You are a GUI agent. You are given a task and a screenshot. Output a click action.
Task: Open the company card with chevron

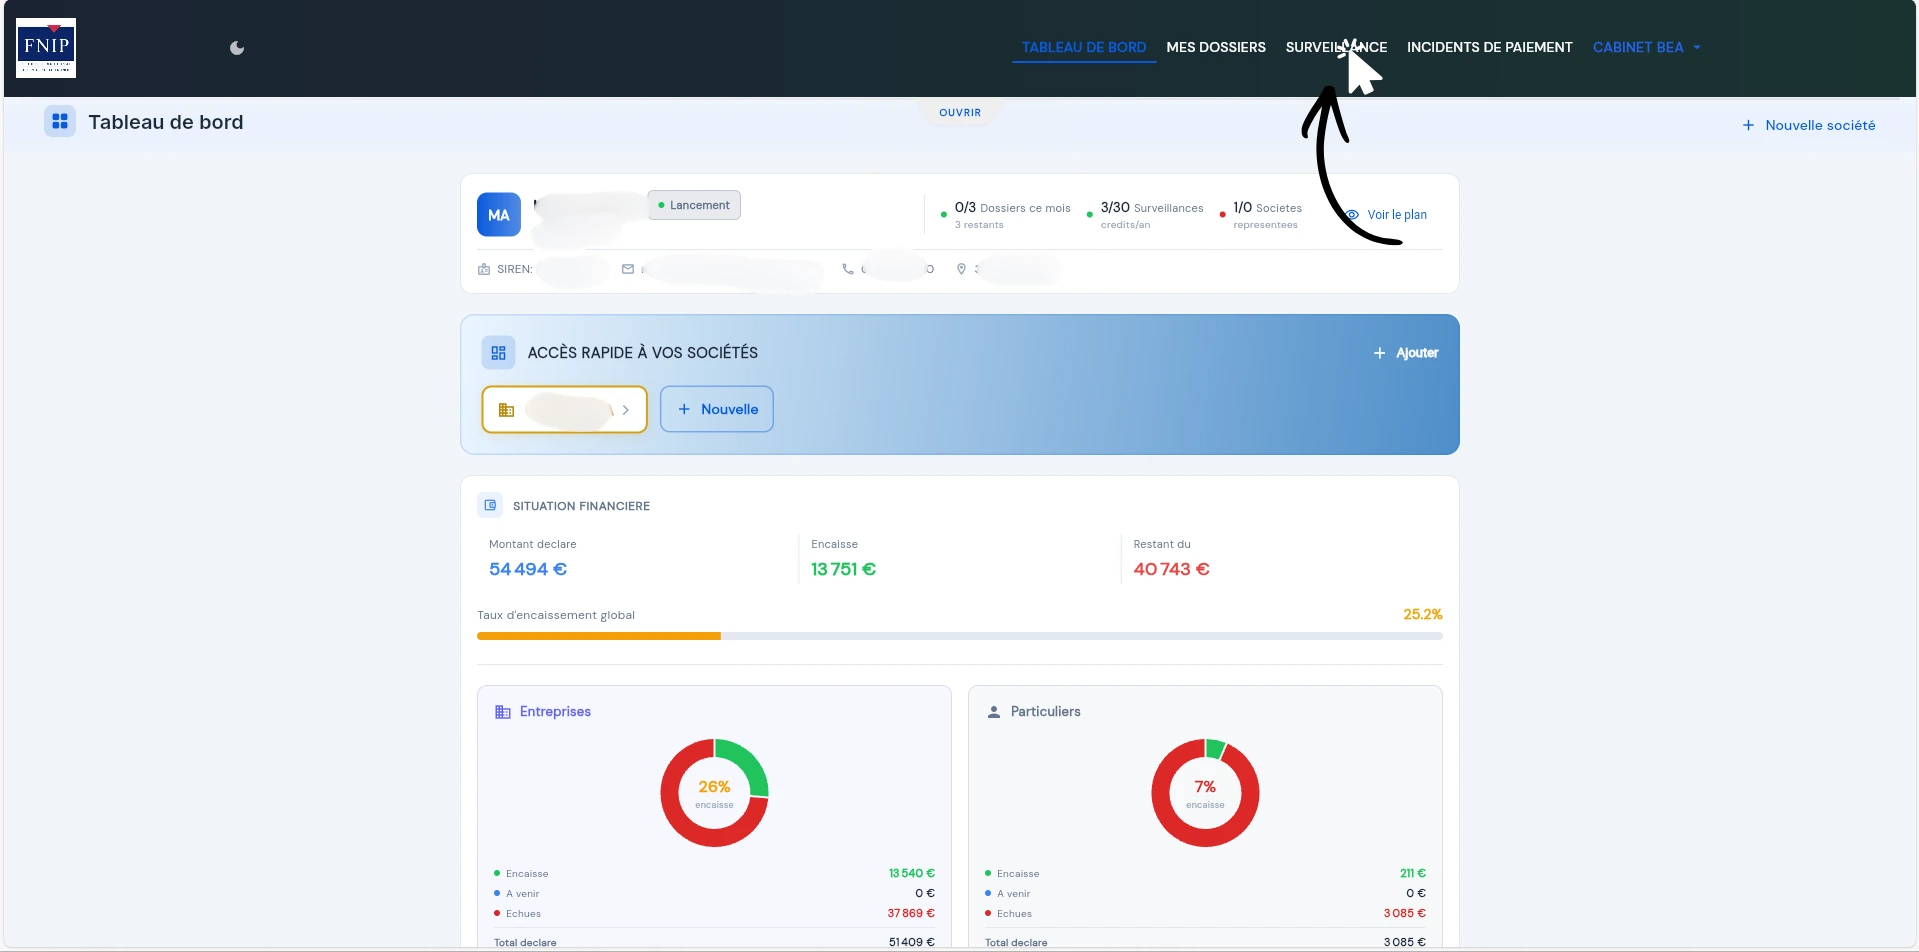pyautogui.click(x=564, y=409)
